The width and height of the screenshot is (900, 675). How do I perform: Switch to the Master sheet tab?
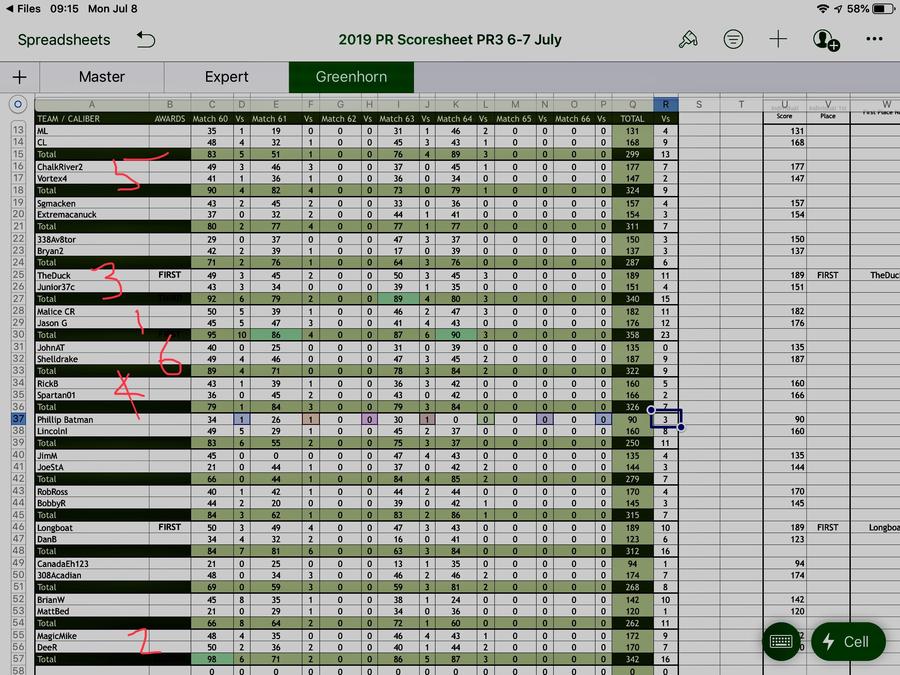point(102,77)
